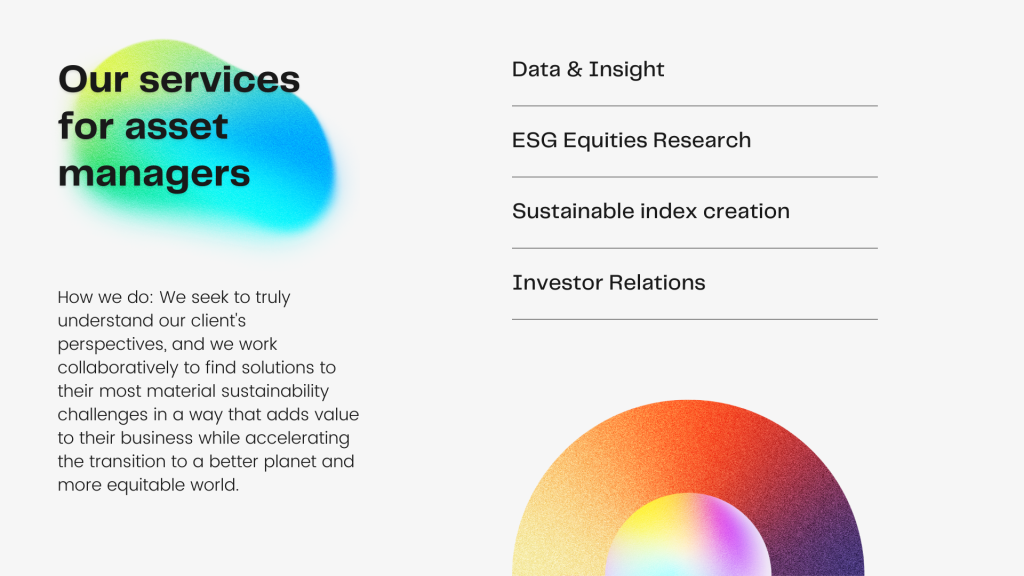Click the 'Data & Insight' service item
Screen dimensions: 1024x576
[x=588, y=70]
